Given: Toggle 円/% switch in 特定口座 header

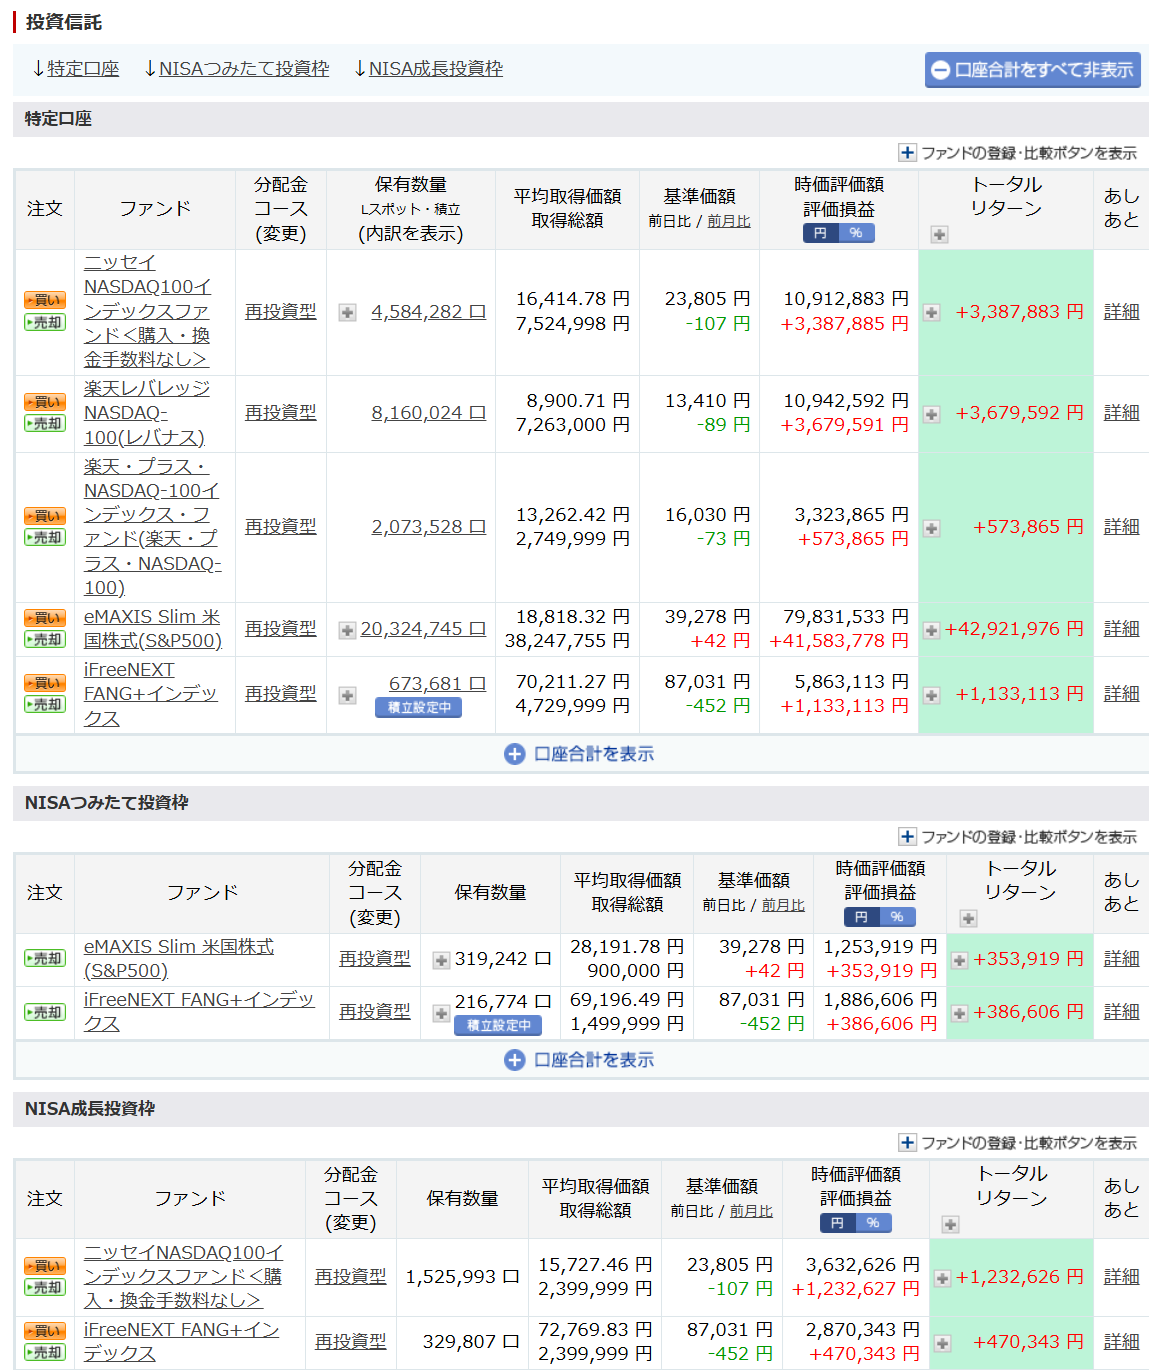Looking at the screenshot, I should click(x=838, y=233).
